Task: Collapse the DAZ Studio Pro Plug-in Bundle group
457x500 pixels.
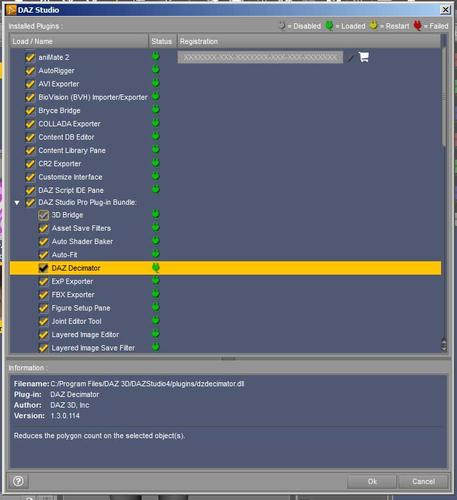Action: [x=17, y=203]
